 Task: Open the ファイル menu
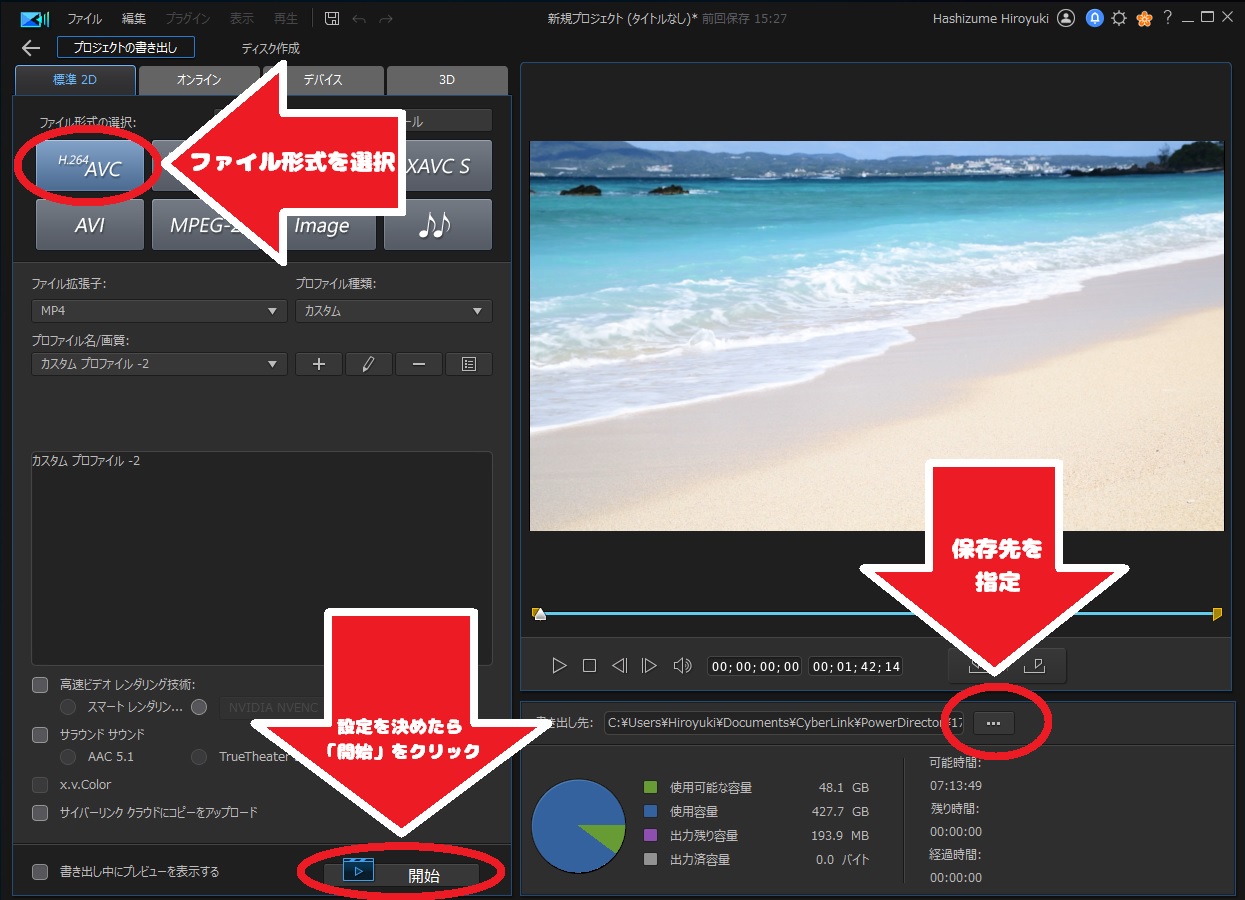coord(84,19)
